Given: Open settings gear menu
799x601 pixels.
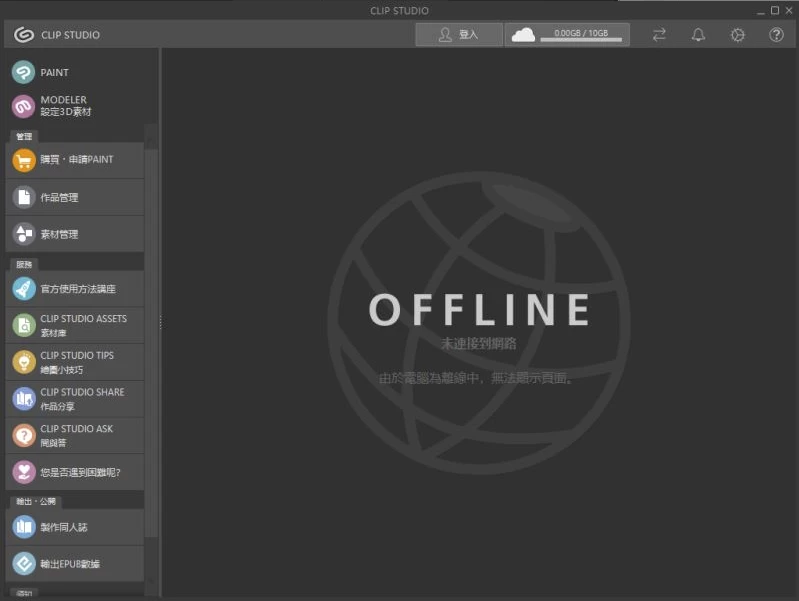Looking at the screenshot, I should click(738, 35).
